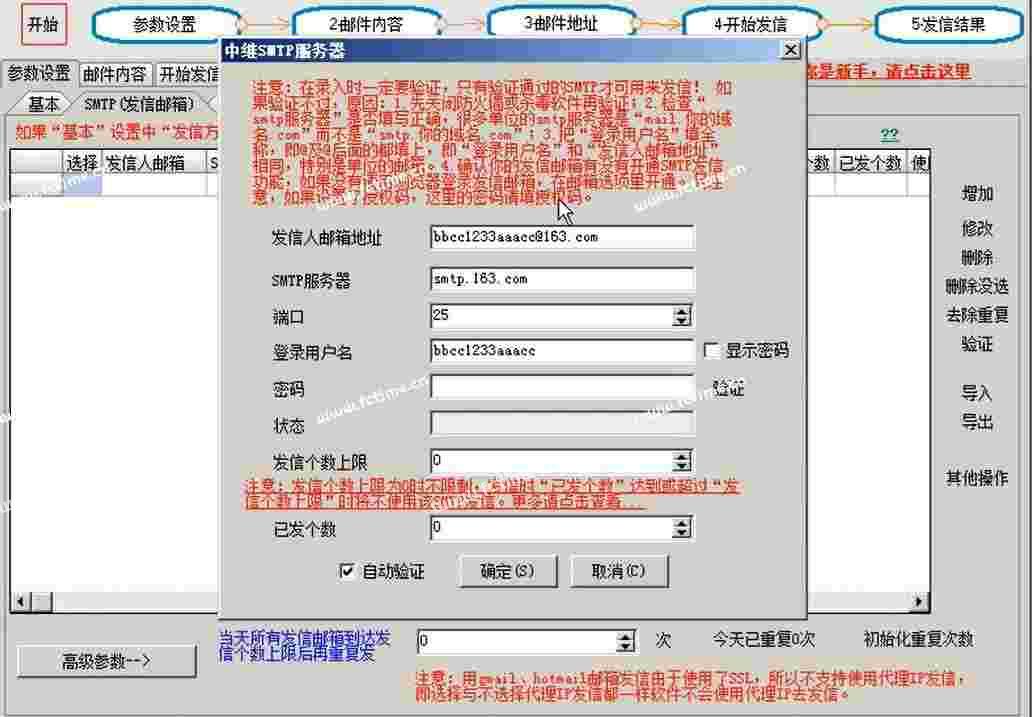Close the 中维SMTP服务器 dialog
This screenshot has height=717, width=1032.
coord(790,50)
